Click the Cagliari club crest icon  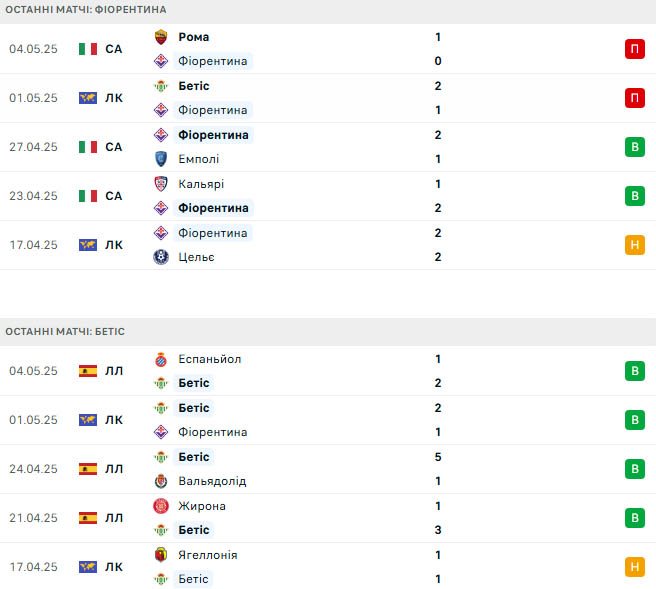tap(161, 184)
